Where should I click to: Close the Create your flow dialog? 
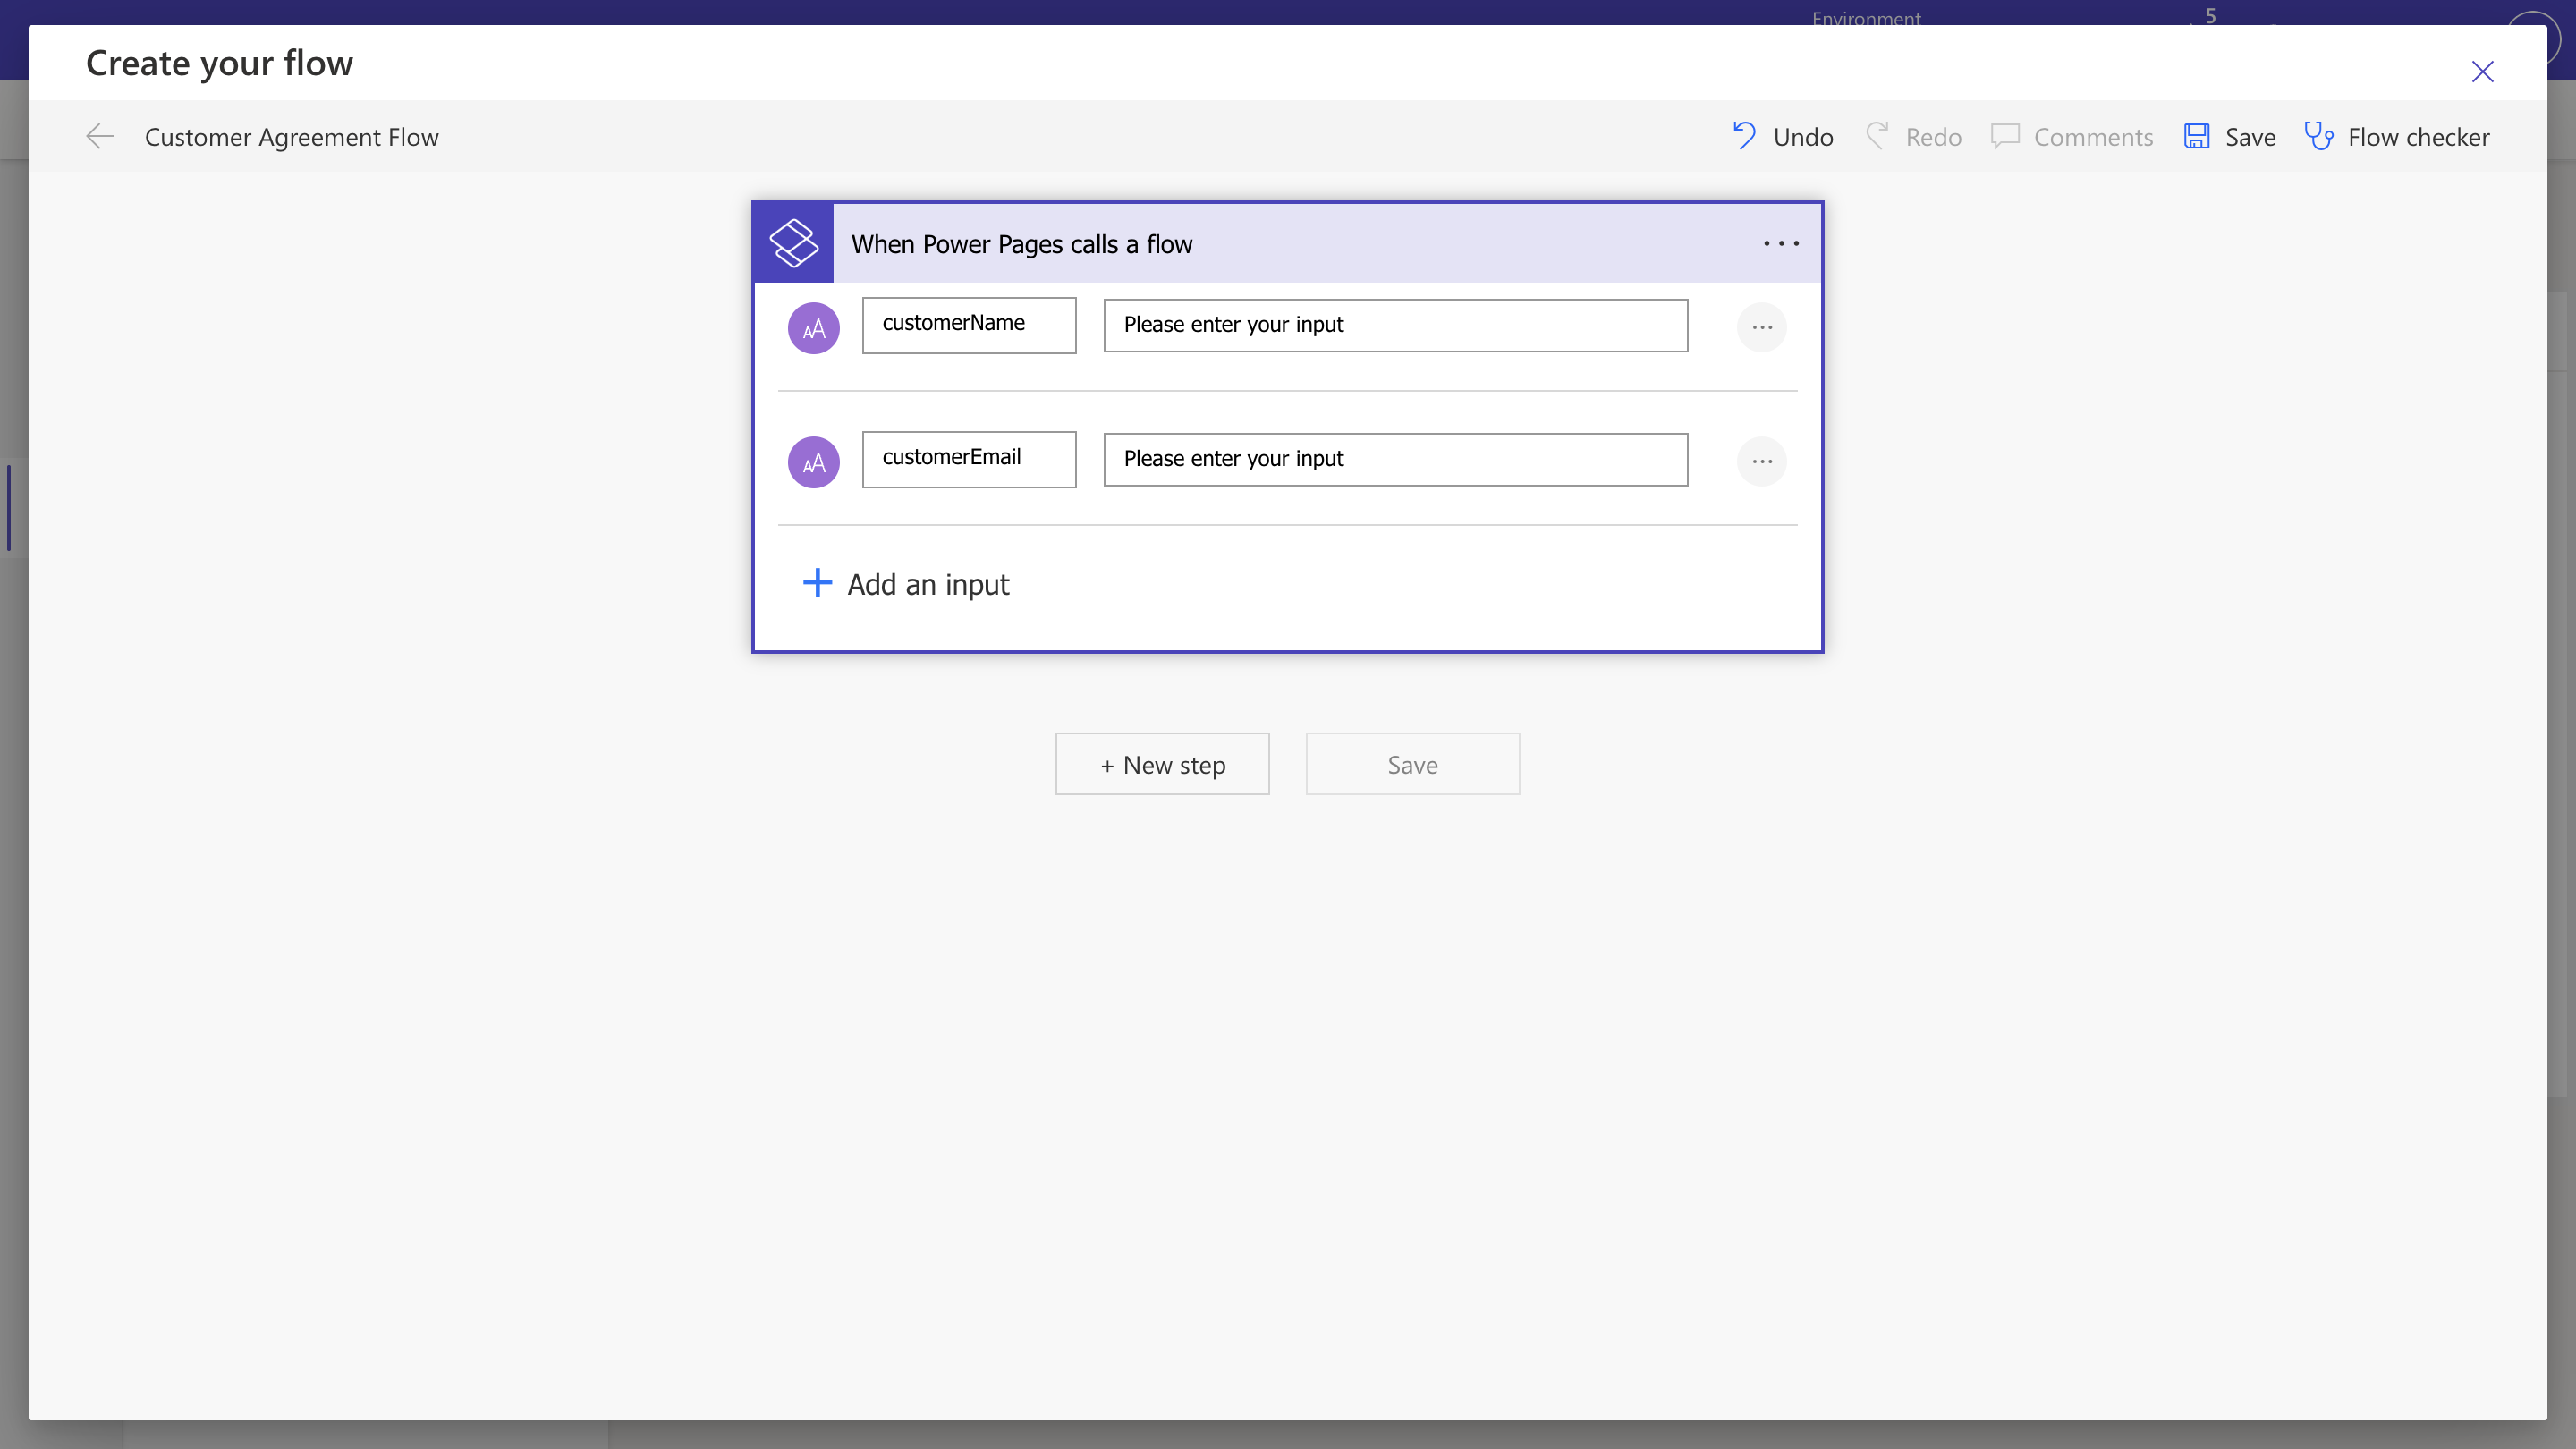pyautogui.click(x=2483, y=71)
